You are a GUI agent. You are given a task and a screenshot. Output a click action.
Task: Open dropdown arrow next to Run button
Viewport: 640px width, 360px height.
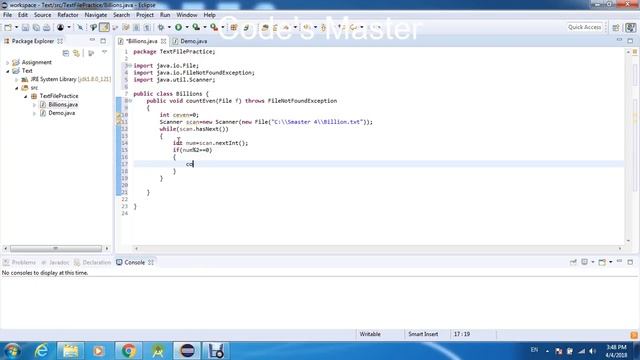pos(187,27)
